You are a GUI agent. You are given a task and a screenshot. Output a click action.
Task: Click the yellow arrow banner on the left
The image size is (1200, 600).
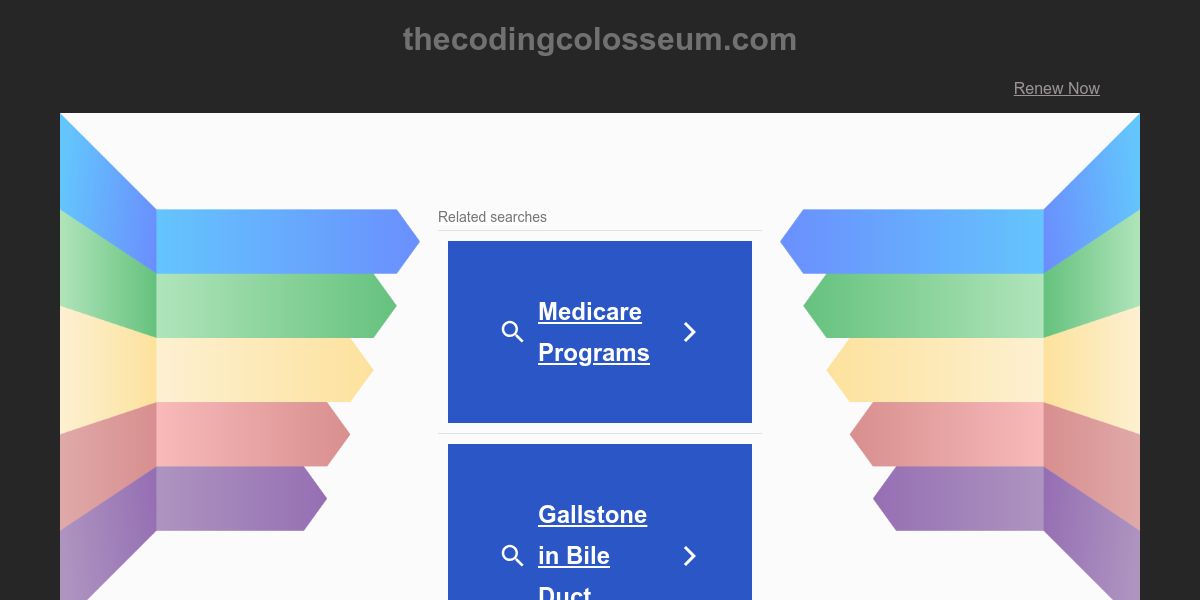(265, 370)
